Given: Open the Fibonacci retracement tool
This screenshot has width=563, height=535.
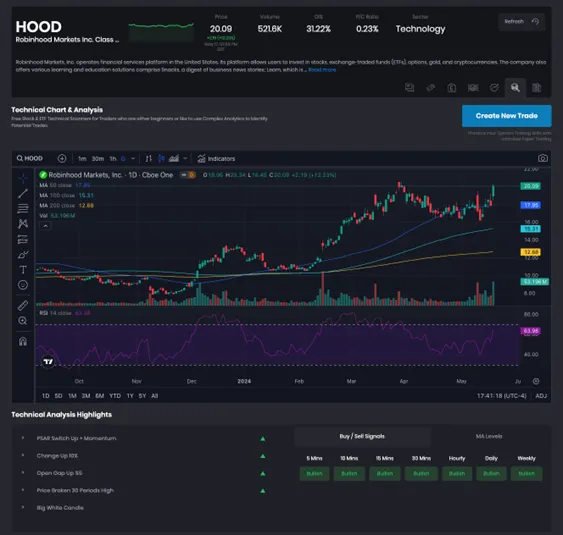Looking at the screenshot, I should pos(23,208).
